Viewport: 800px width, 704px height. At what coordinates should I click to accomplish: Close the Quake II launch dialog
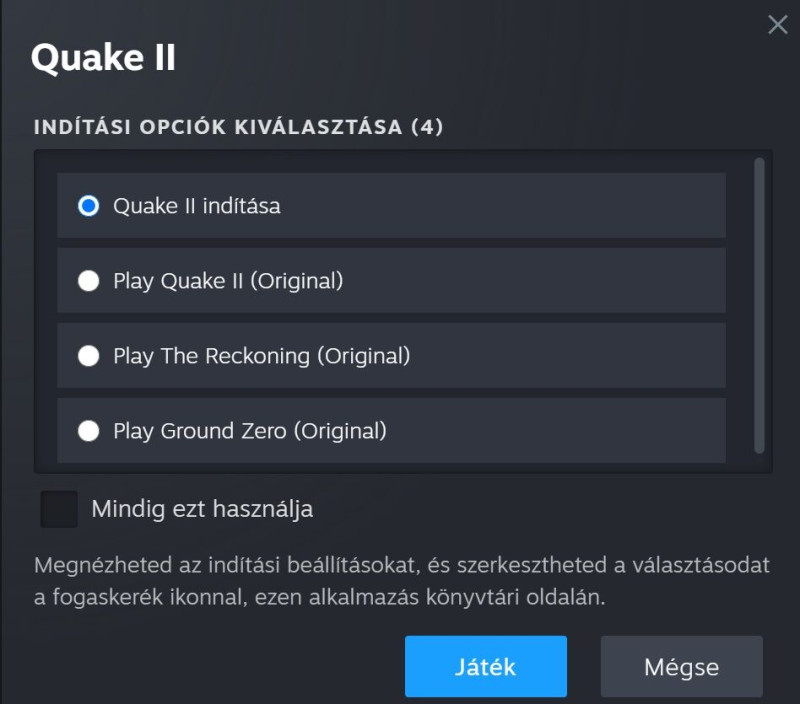777,25
